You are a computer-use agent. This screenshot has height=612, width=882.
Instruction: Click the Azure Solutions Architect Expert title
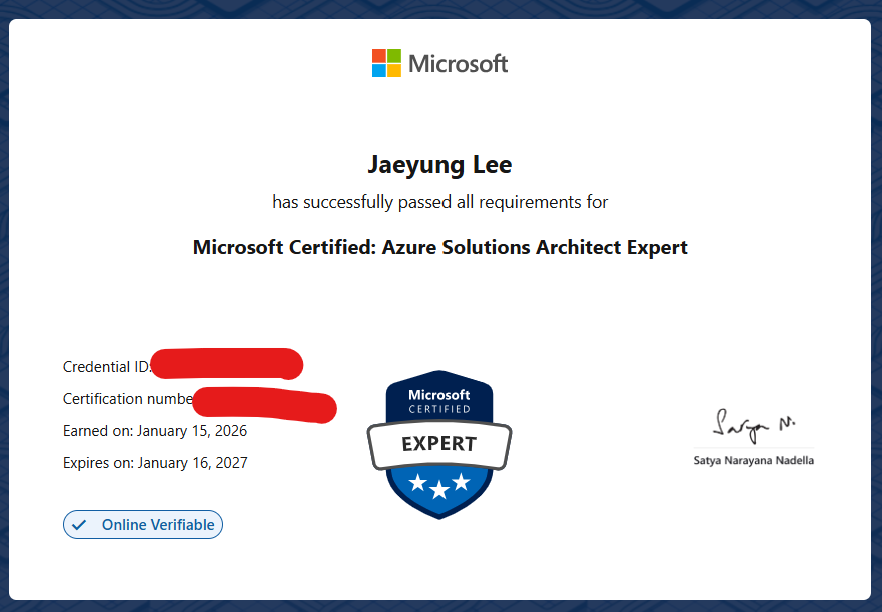pyautogui.click(x=440, y=248)
